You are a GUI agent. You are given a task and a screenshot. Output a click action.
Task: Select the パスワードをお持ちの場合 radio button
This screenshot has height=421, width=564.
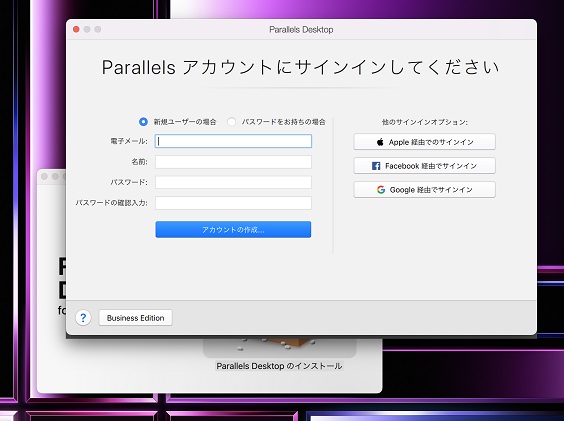[232, 122]
